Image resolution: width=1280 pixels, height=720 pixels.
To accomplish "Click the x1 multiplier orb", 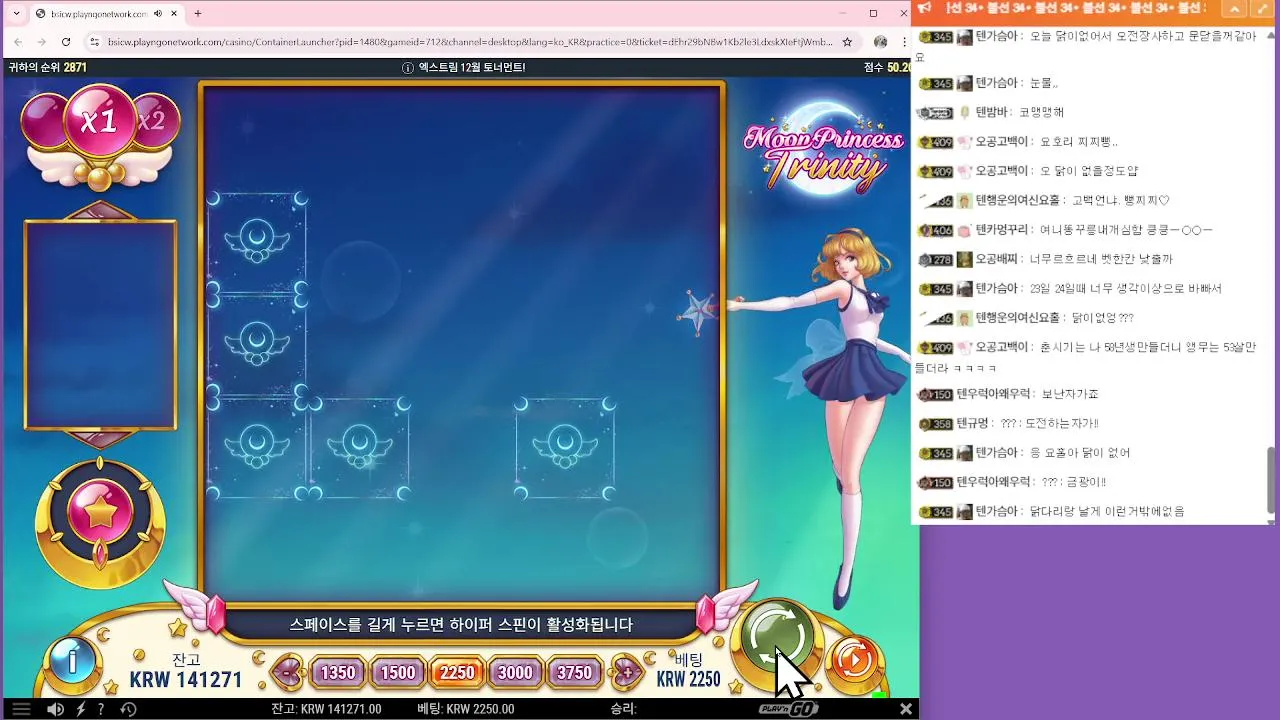I will 98,123.
